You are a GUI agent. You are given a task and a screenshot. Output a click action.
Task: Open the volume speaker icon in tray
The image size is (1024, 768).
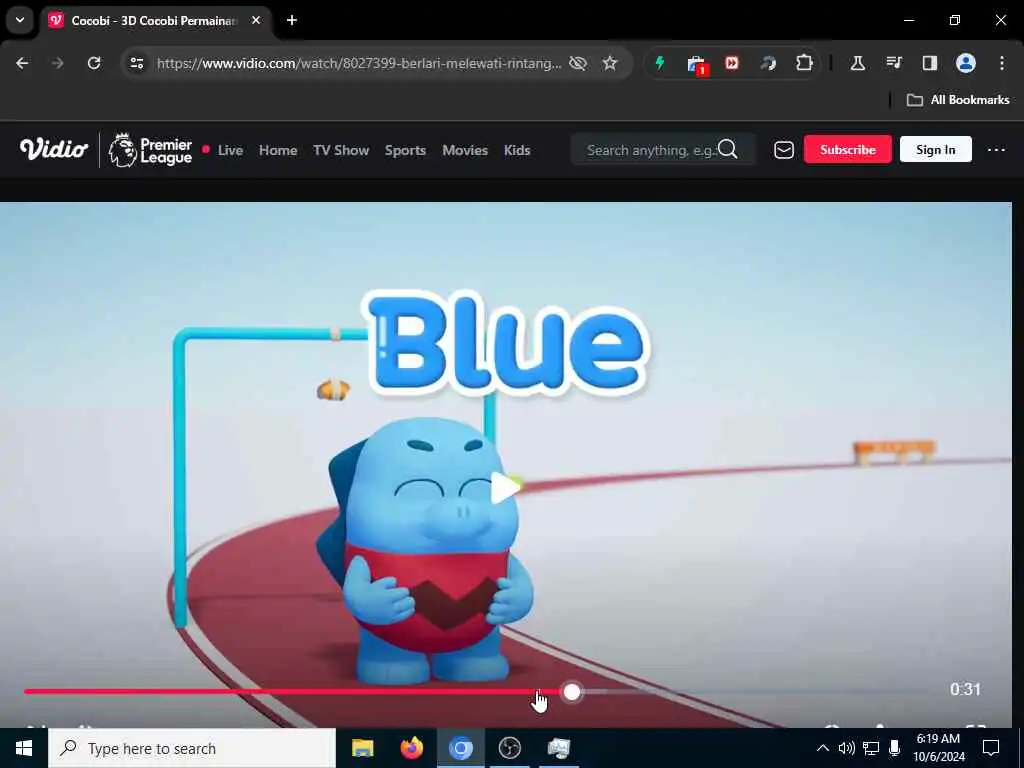click(846, 748)
